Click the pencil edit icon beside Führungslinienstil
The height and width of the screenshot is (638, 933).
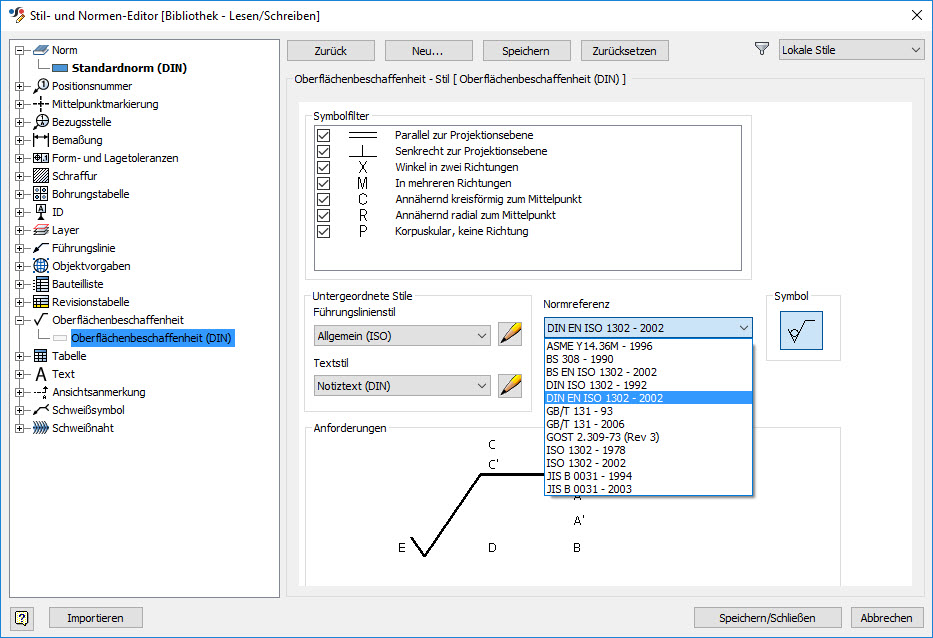pyautogui.click(x=510, y=334)
